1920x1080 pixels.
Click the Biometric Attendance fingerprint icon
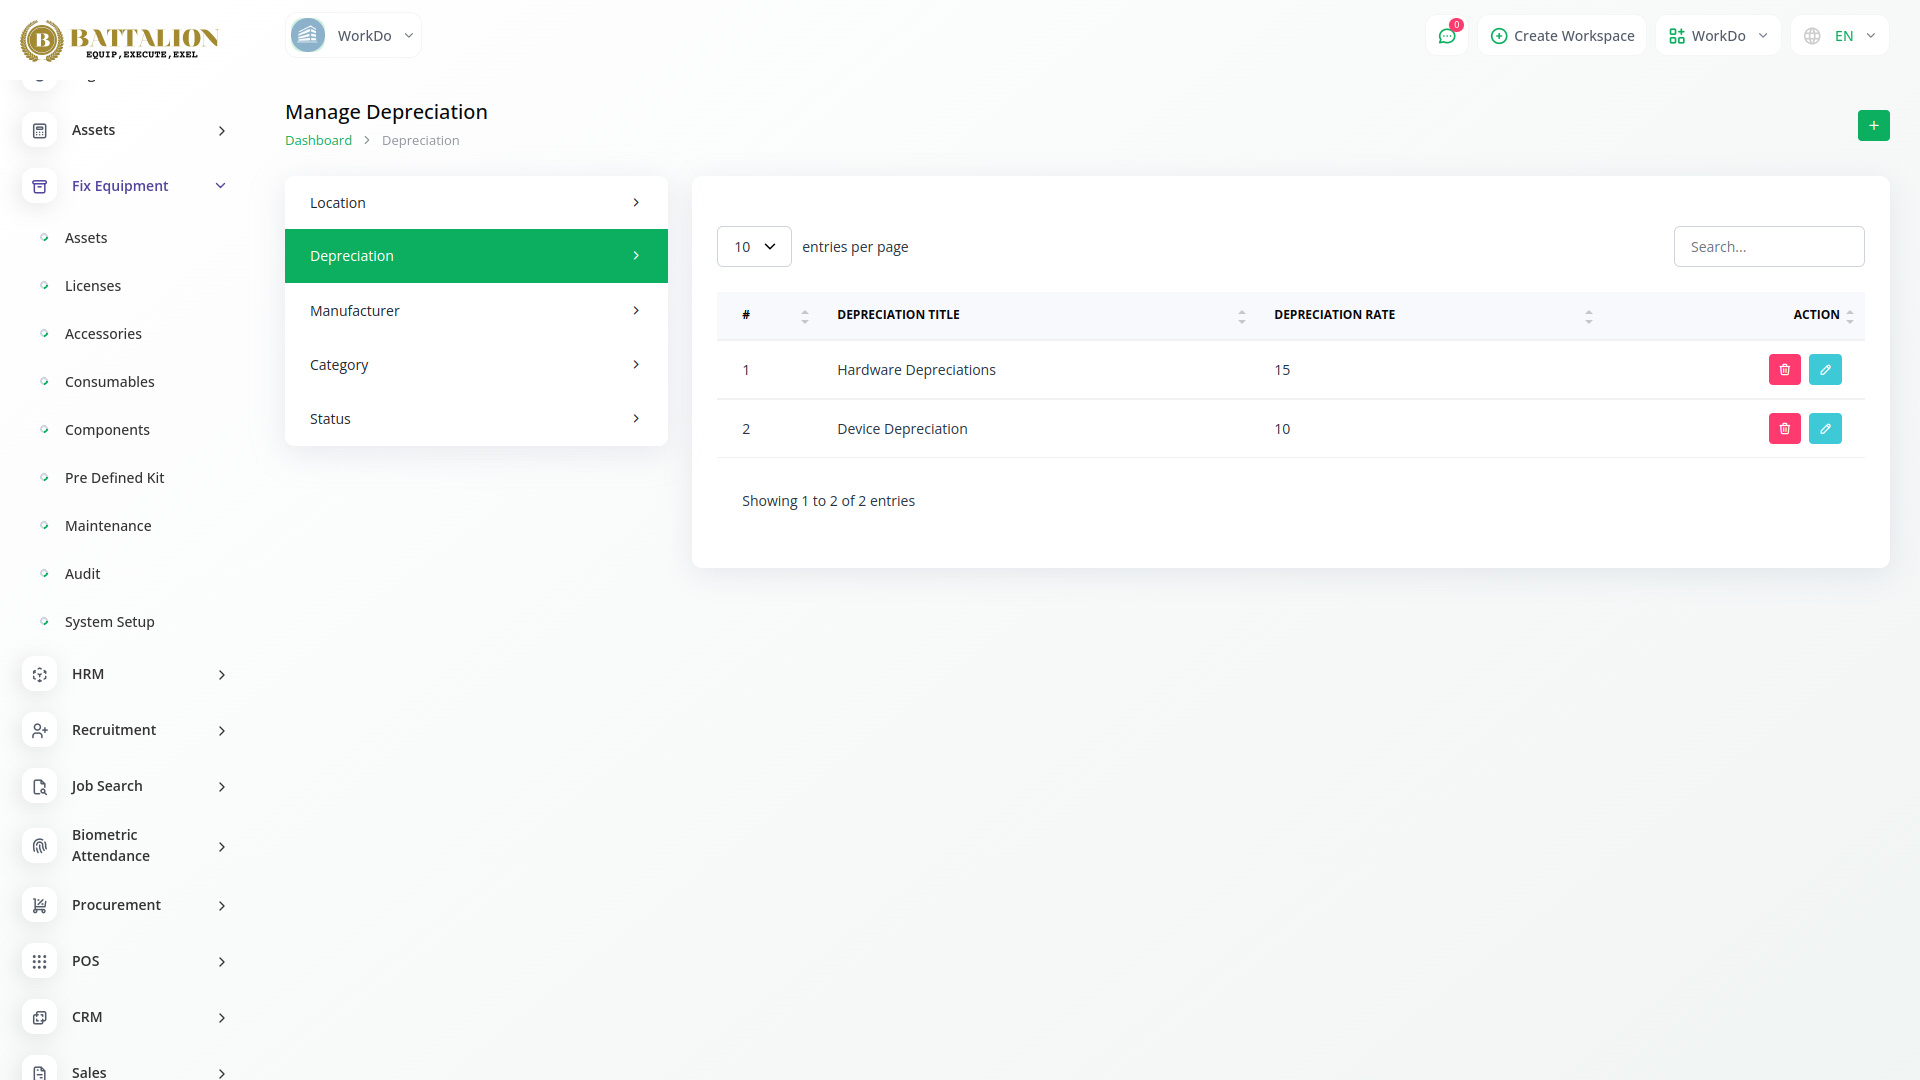(39, 846)
